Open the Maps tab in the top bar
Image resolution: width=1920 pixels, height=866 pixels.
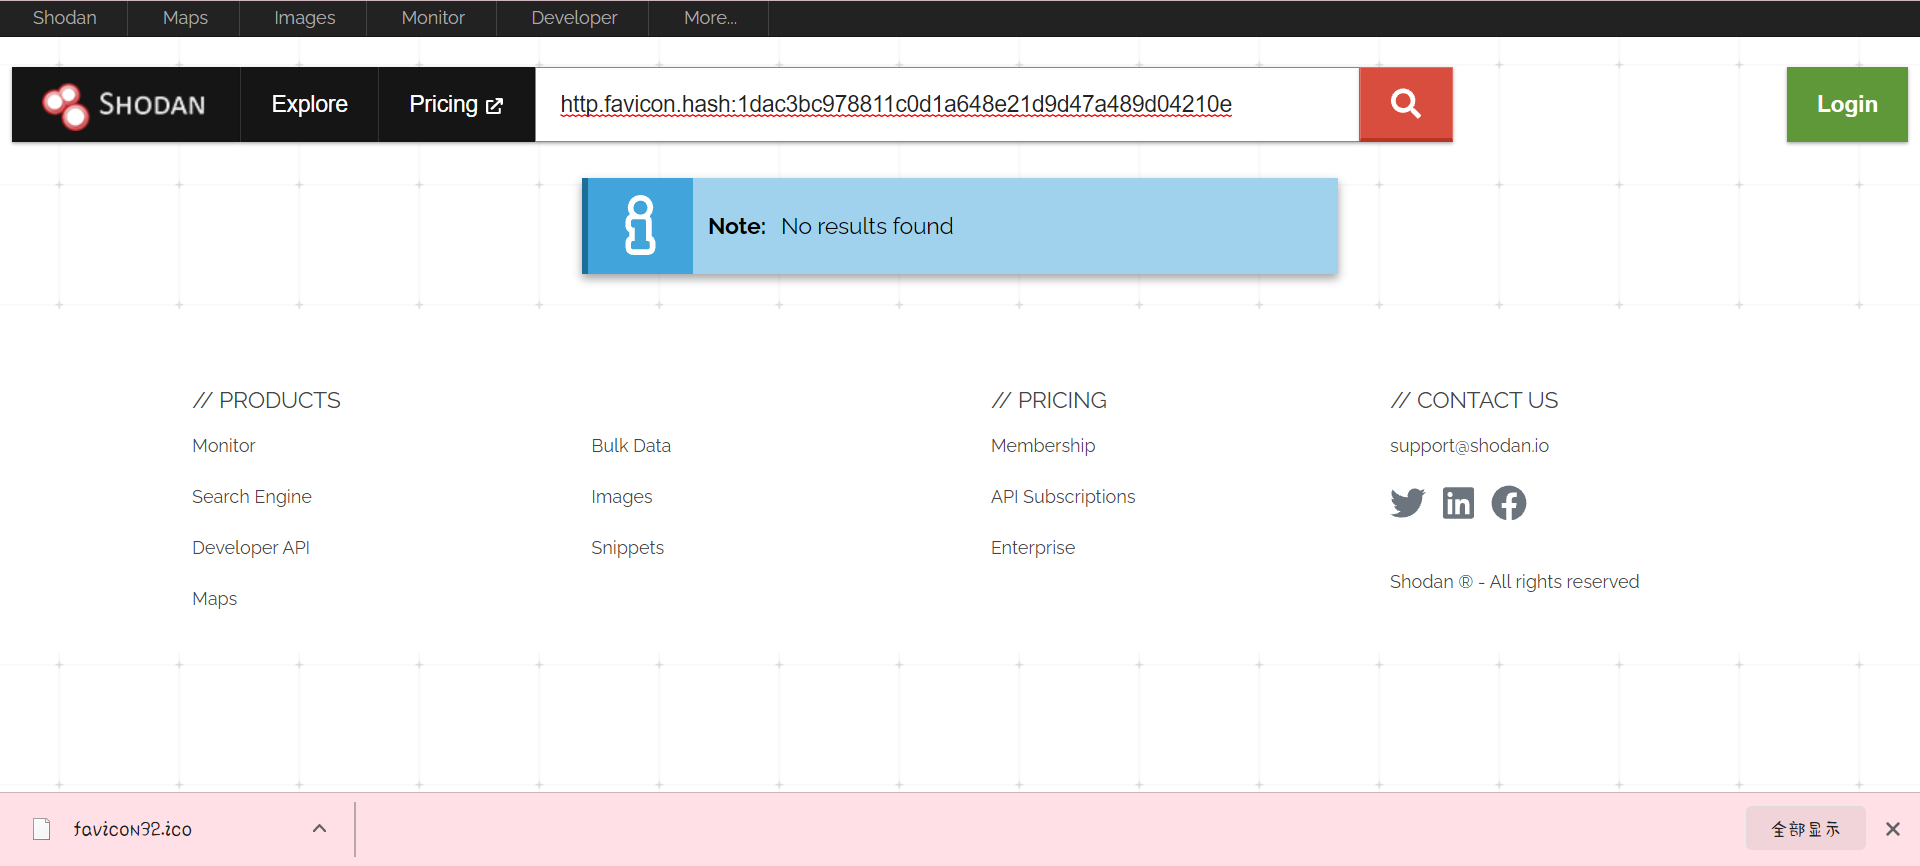[x=185, y=18]
